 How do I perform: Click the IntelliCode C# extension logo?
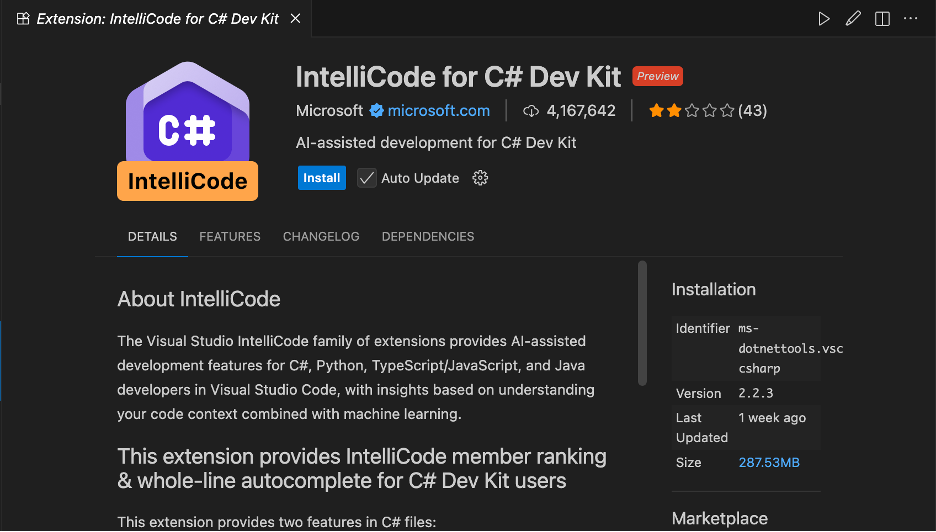187,131
